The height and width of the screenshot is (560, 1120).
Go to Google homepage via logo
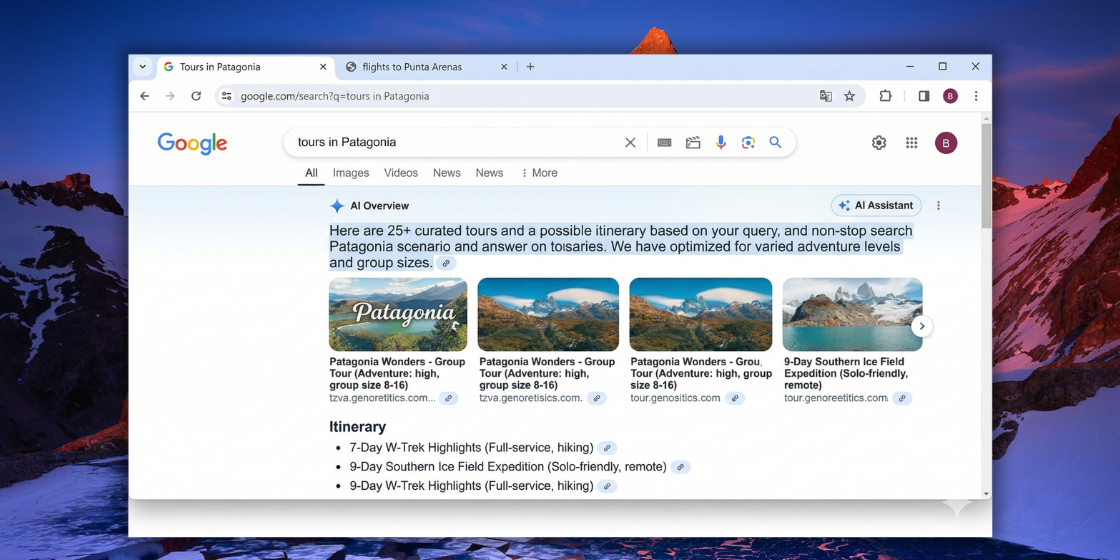192,143
